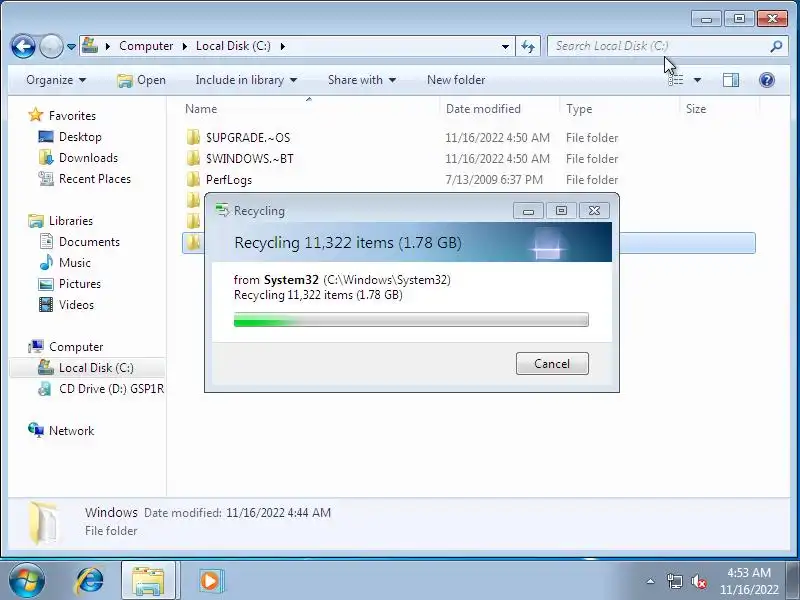Open the Documents library
Image resolution: width=800 pixels, height=600 pixels.
[x=89, y=242]
